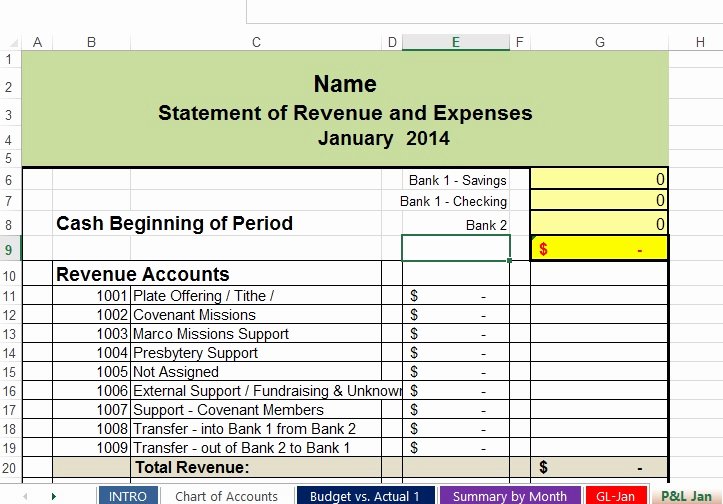Click the 'Revenue Accounts' heading cell

142,274
